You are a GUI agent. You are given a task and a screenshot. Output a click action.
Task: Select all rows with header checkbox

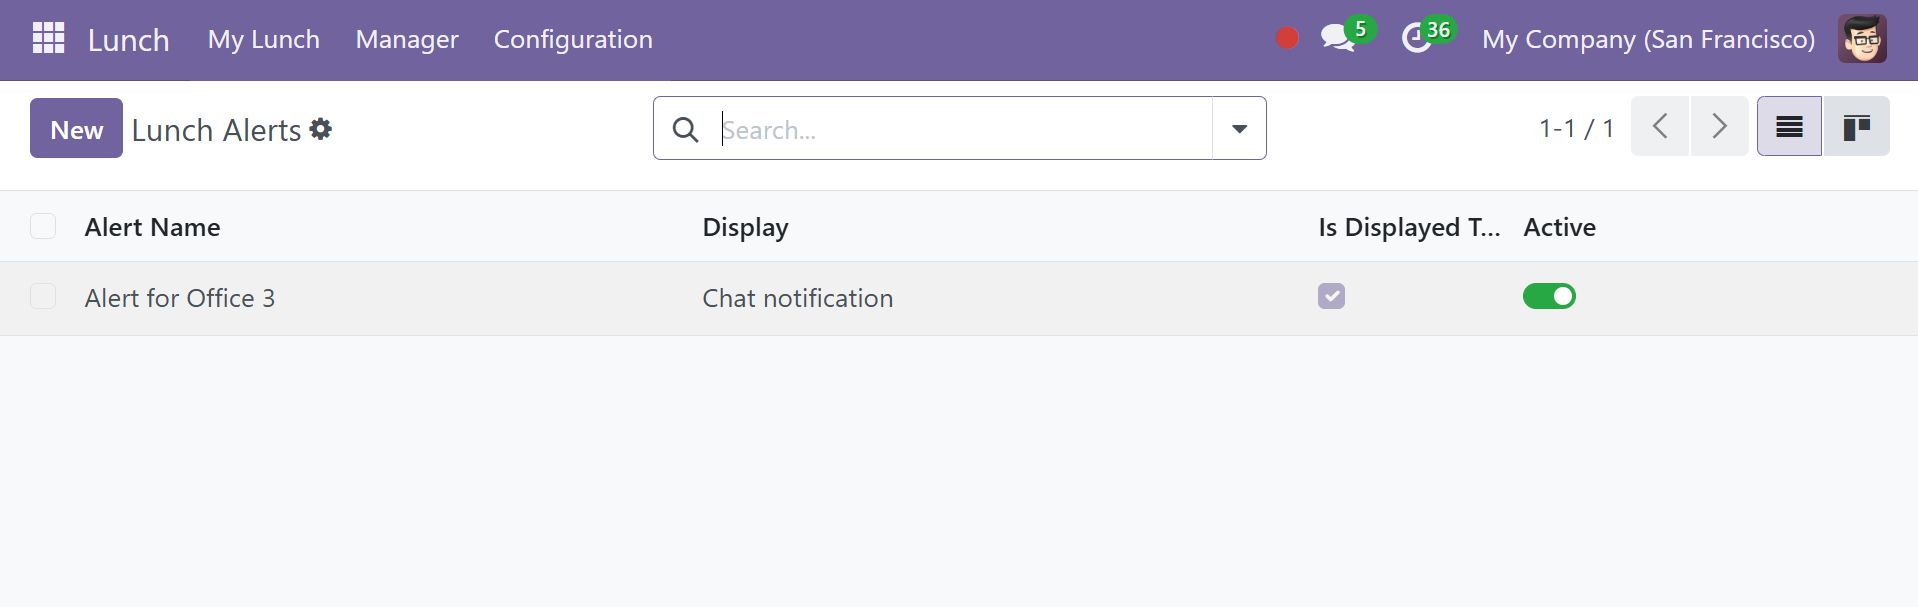(43, 226)
